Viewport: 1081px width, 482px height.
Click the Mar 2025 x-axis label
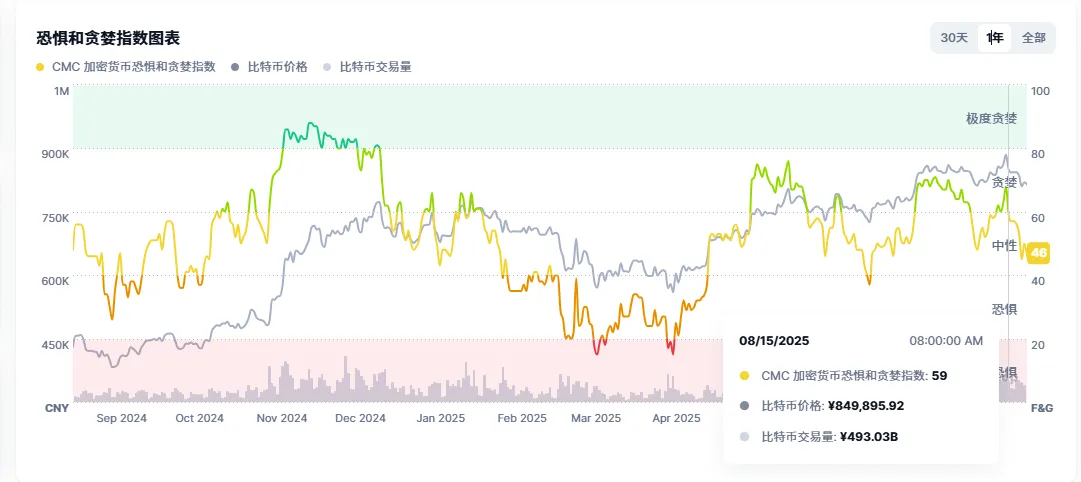pyautogui.click(x=596, y=418)
